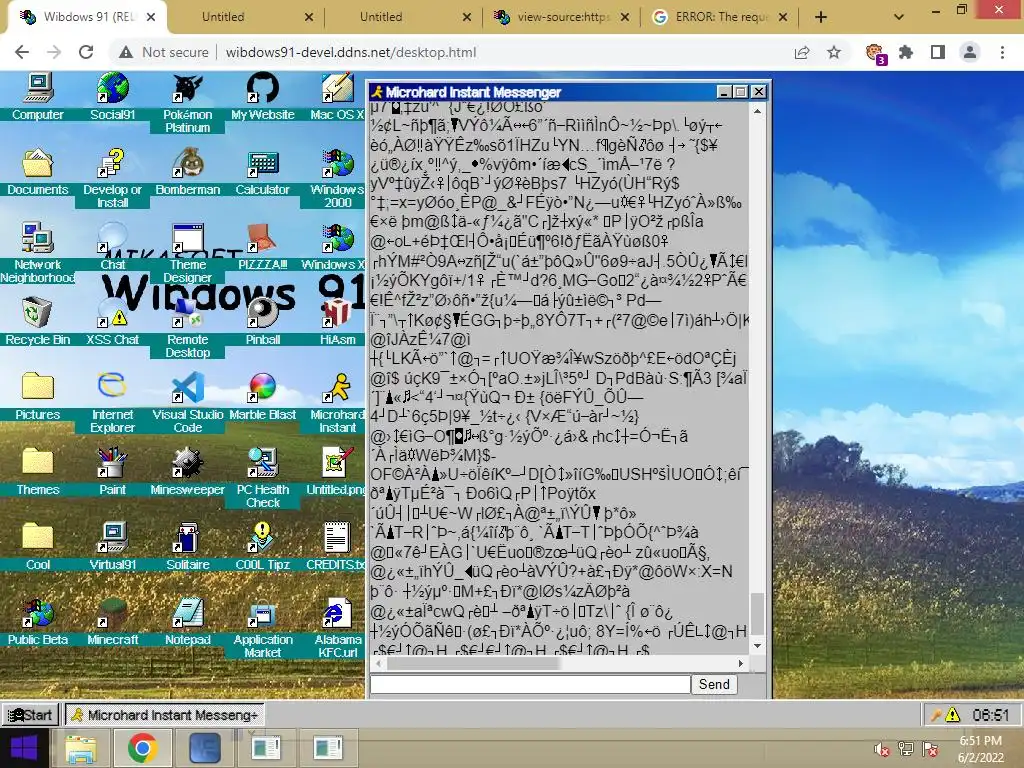Open the tab search dropdown chevron
The image size is (1024, 768).
coord(899,18)
